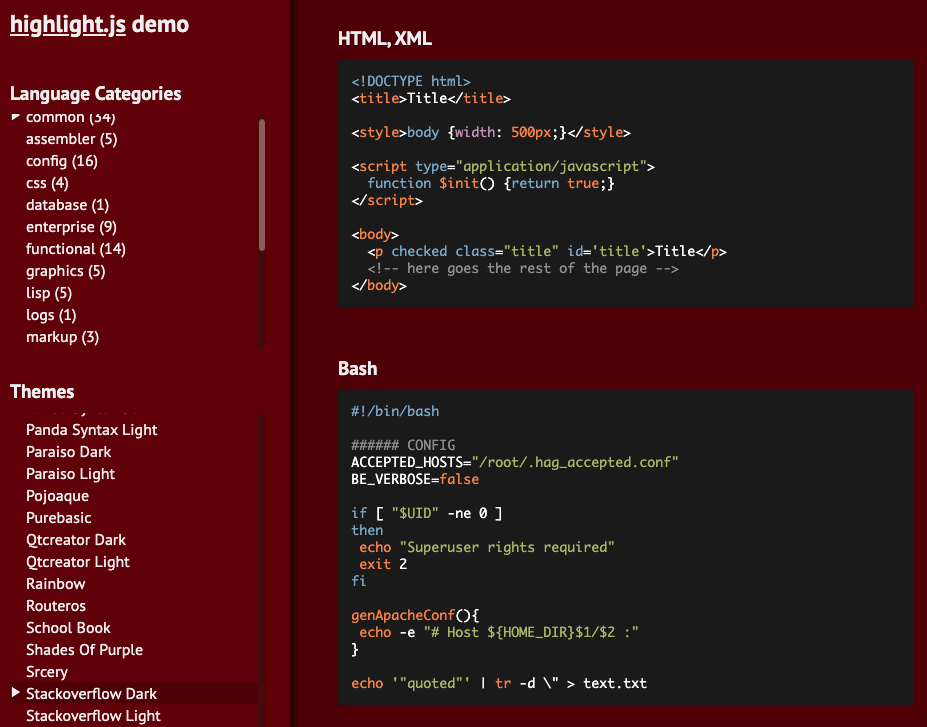Click the 'function $init()' code line
Image resolution: width=927 pixels, height=727 pixels.
pyautogui.click(x=491, y=183)
